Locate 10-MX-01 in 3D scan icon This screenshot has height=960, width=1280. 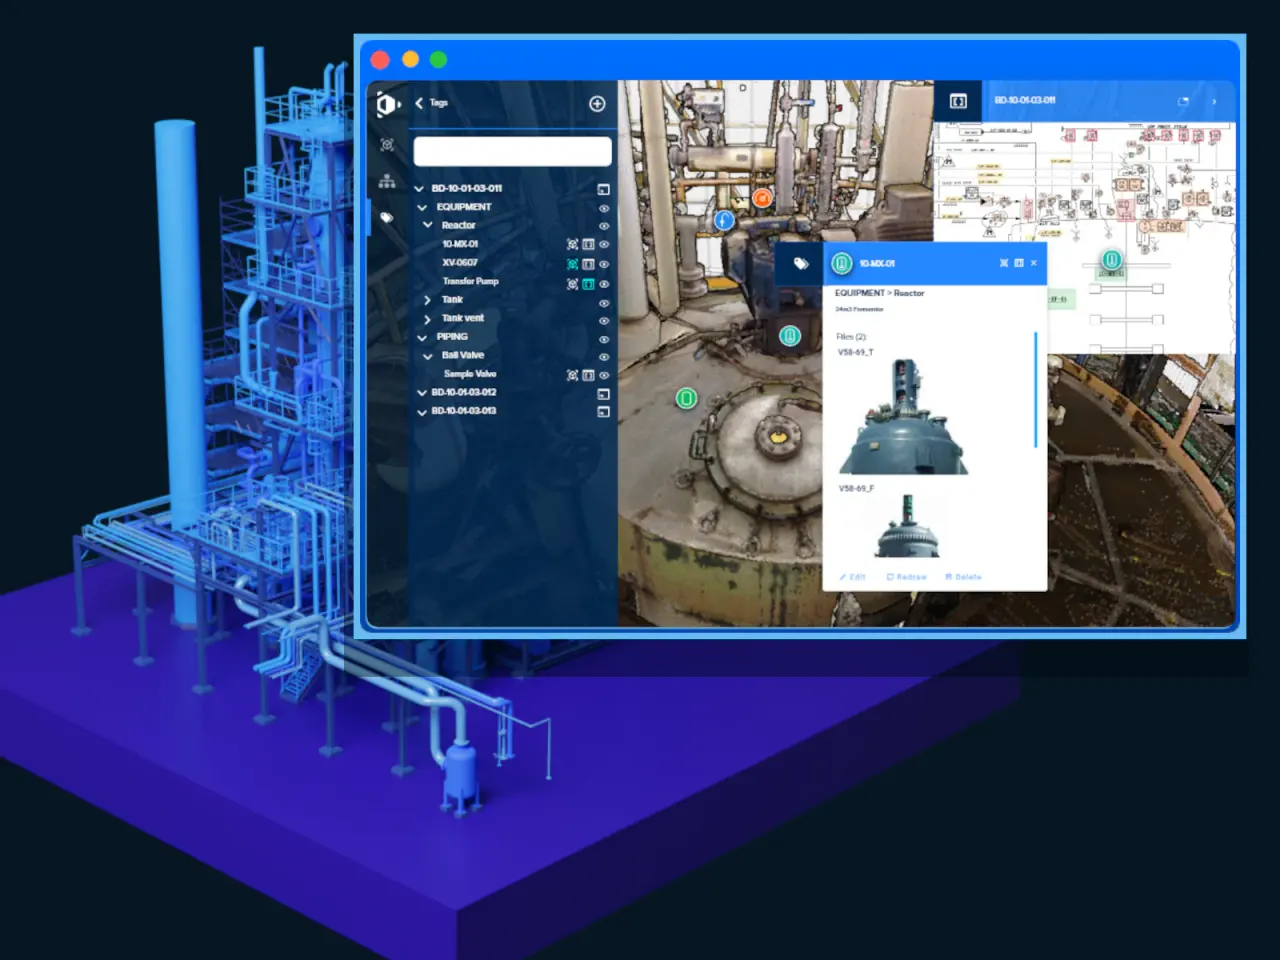[572, 244]
